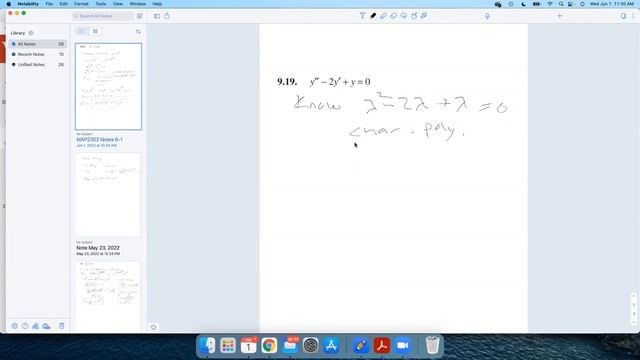Click the sort order arrows icon

pyautogui.click(x=138, y=31)
